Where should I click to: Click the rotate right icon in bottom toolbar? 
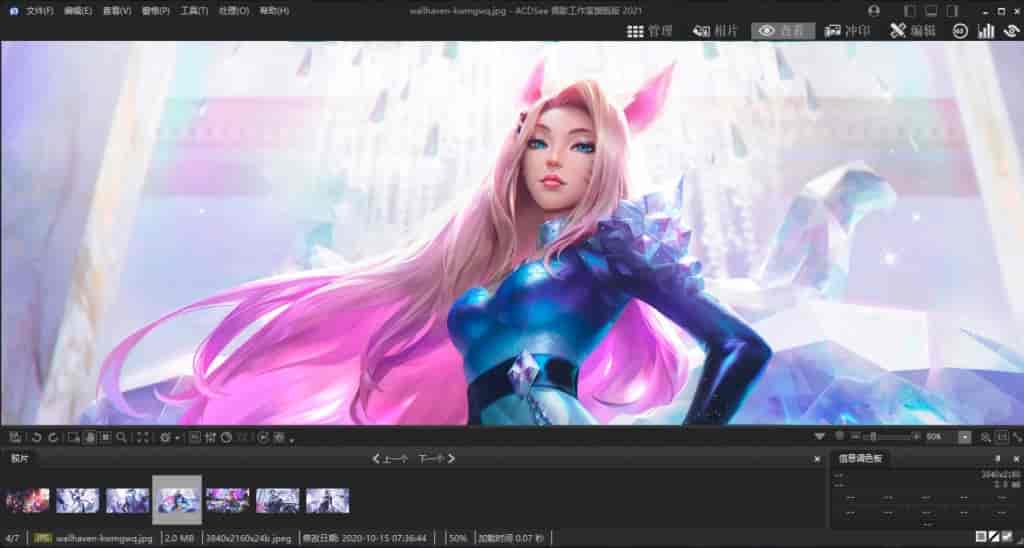[53, 437]
